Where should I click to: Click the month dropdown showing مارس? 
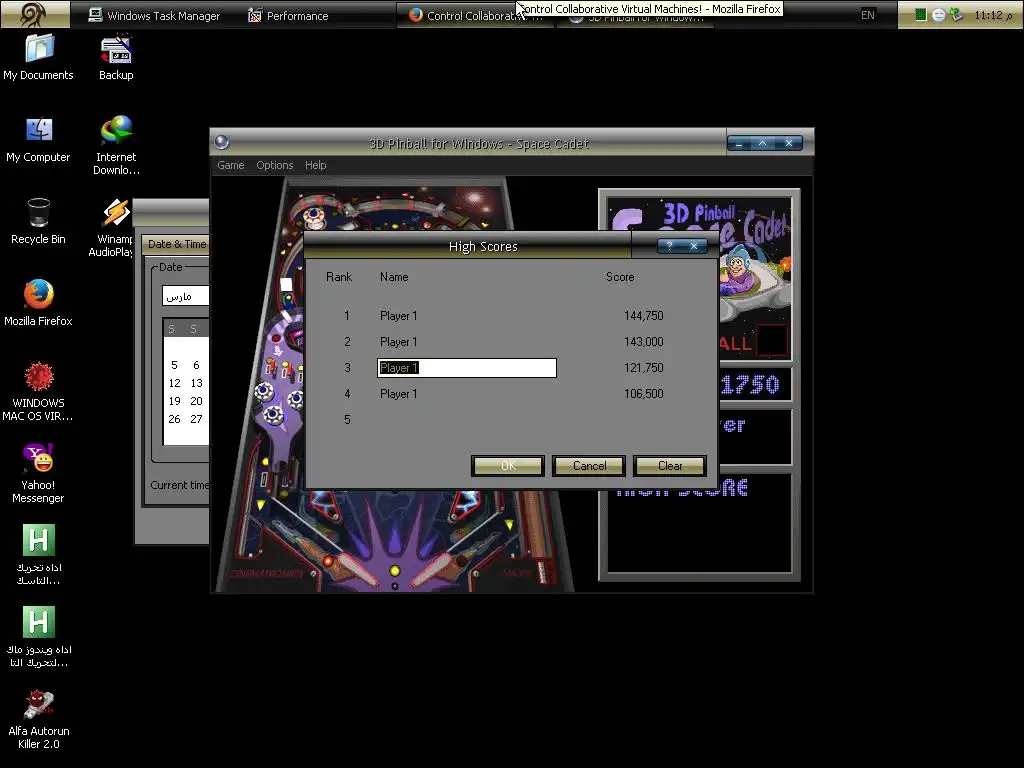pos(186,296)
